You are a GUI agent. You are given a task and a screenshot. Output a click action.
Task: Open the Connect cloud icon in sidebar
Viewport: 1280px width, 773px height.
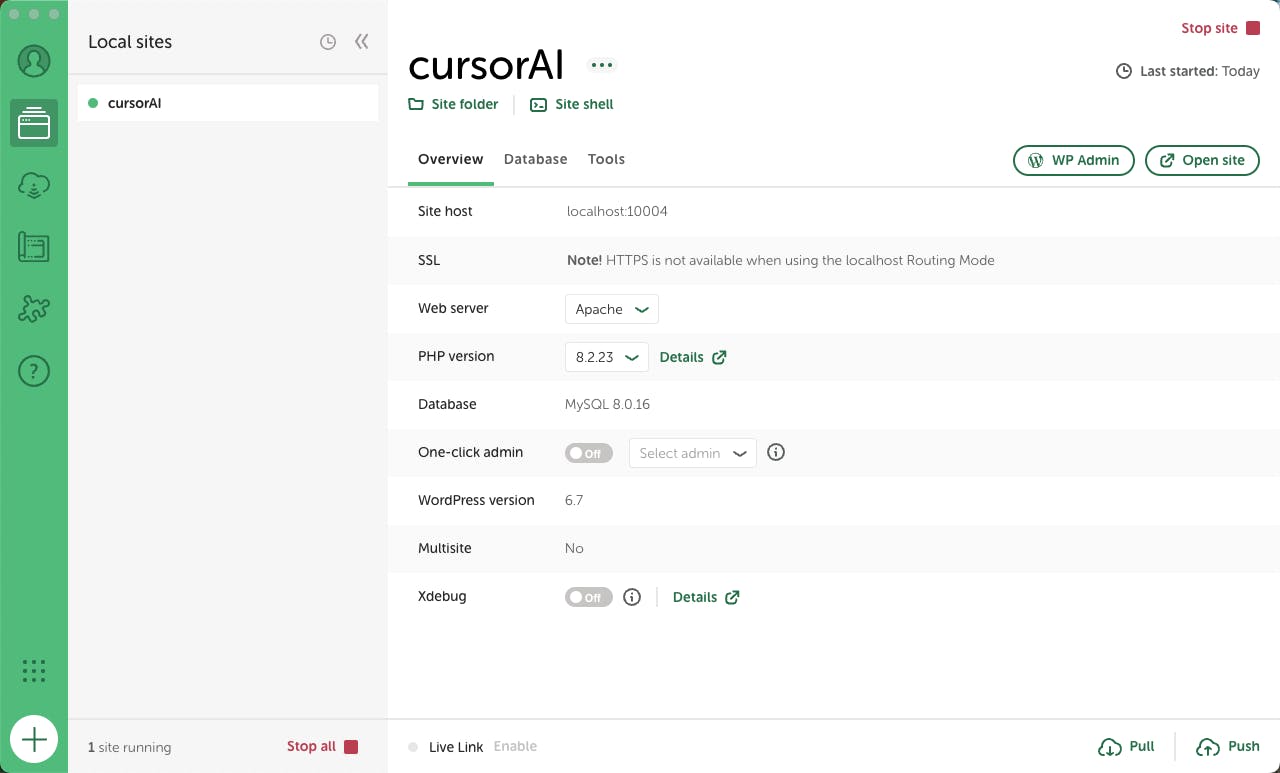click(x=34, y=185)
